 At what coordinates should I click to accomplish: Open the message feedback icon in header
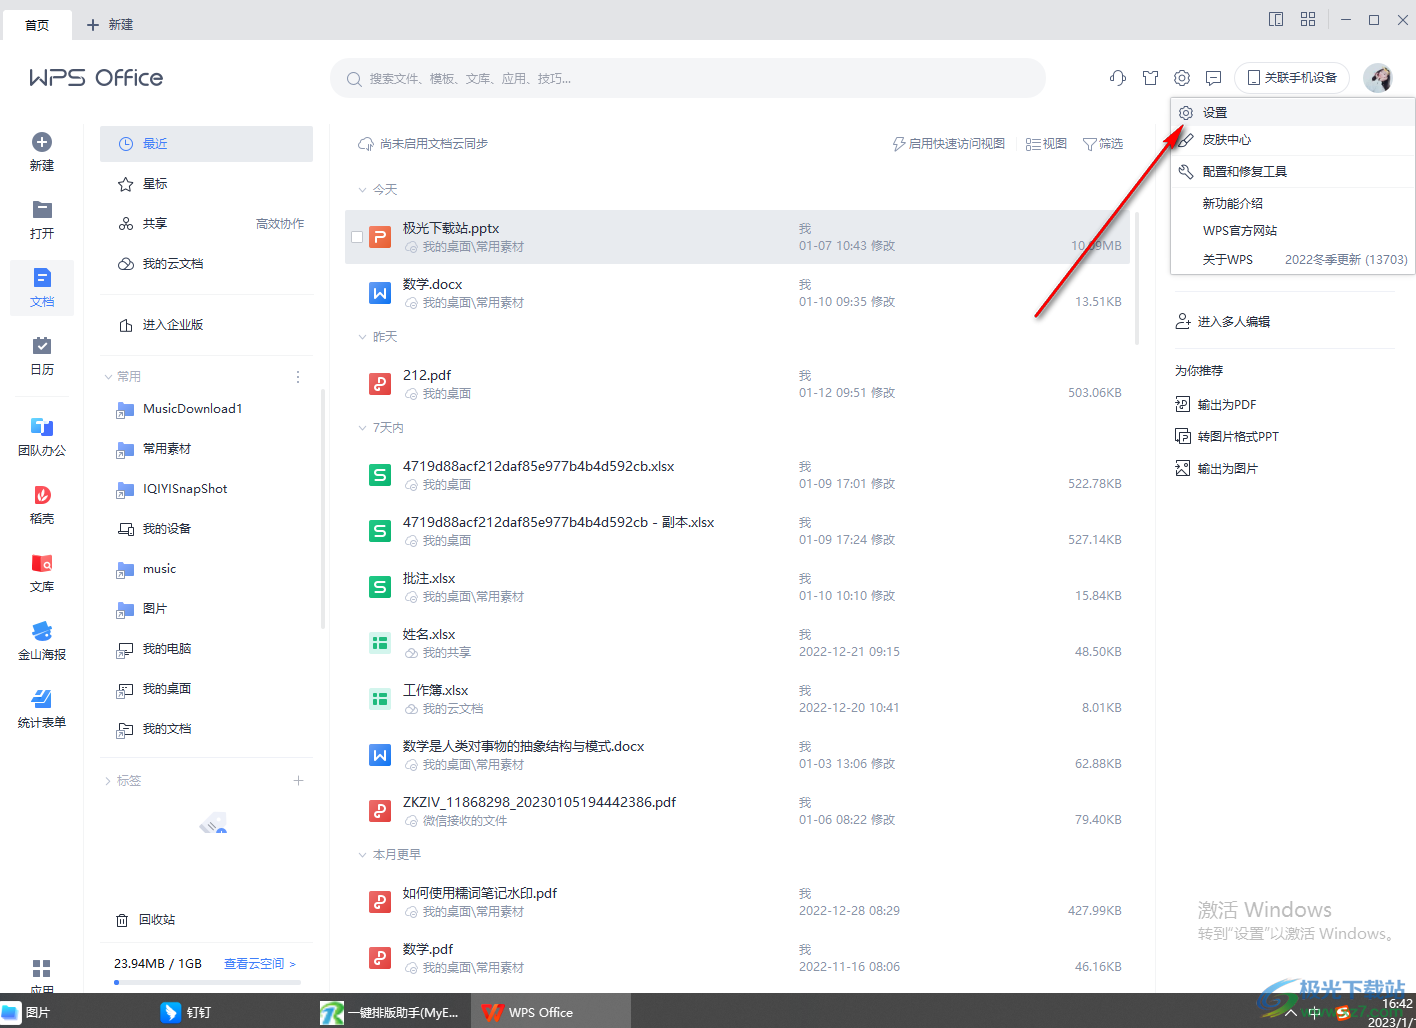click(1214, 78)
